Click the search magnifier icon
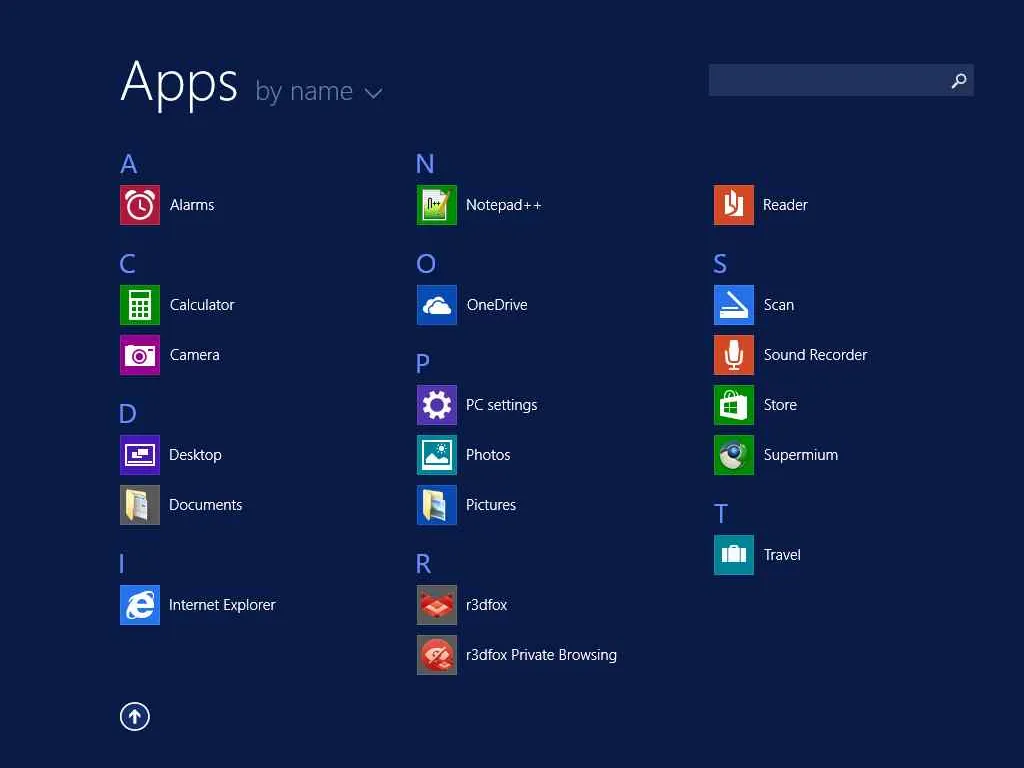 point(959,80)
